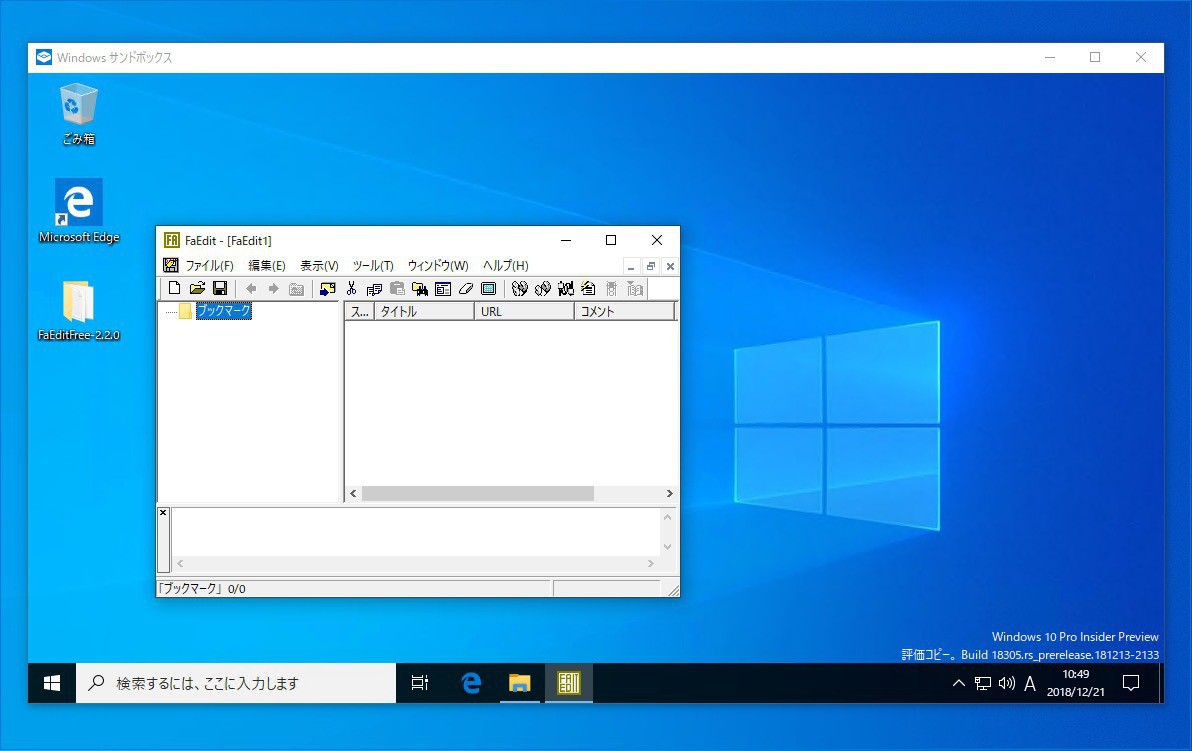The width and height of the screenshot is (1192, 751).
Task: Sort by the タイトル column header
Action: pyautogui.click(x=424, y=312)
